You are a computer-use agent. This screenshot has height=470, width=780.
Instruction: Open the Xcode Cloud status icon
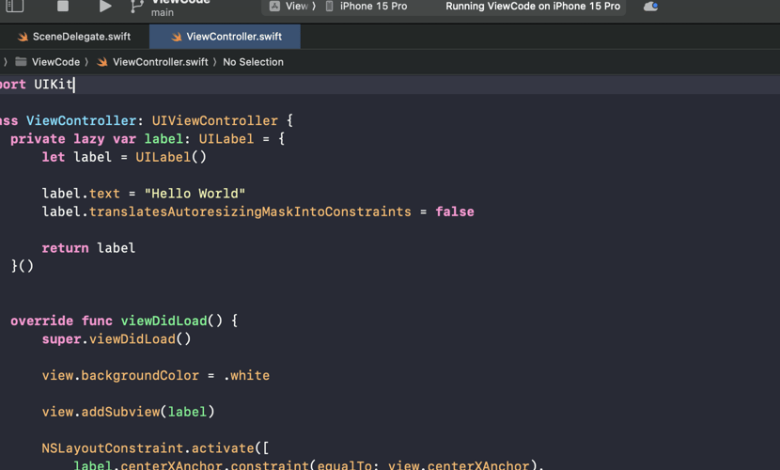[650, 6]
